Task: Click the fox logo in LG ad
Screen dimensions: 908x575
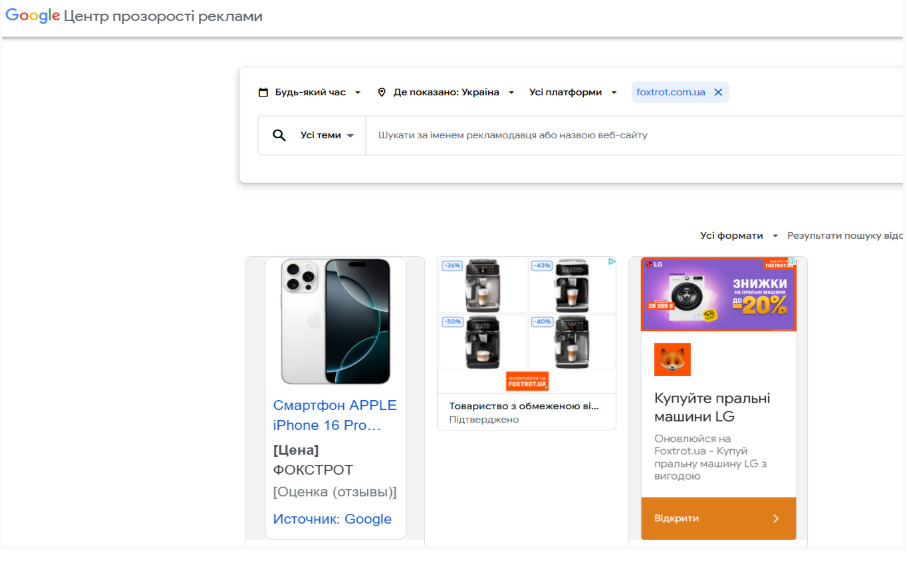Action: [672, 360]
